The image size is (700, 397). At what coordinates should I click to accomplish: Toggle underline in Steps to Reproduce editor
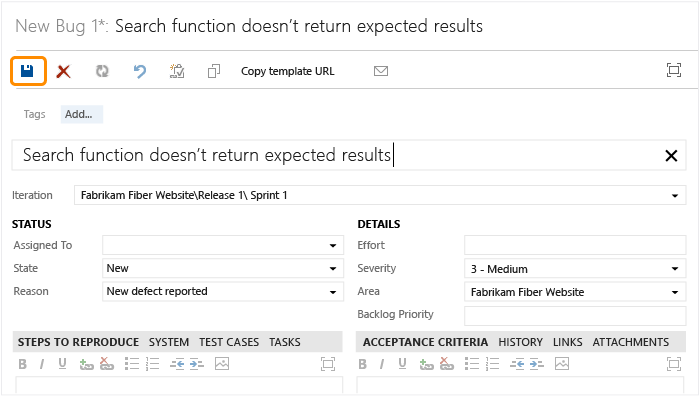click(62, 364)
